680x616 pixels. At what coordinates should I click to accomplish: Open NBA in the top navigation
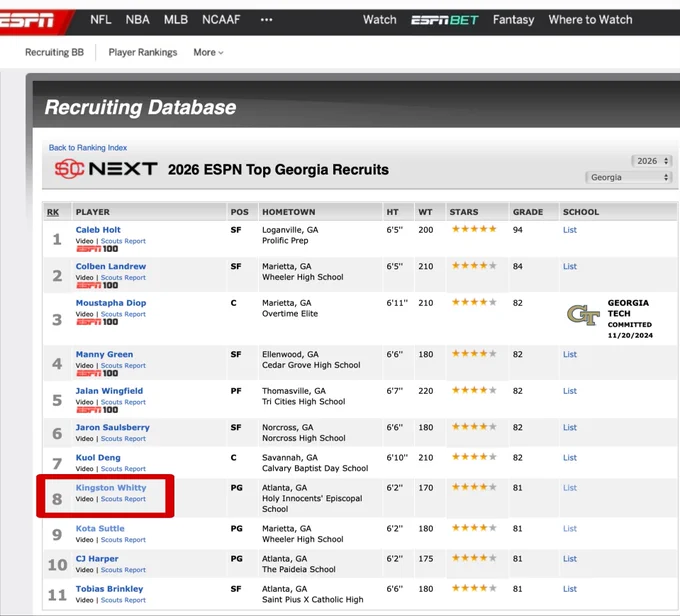[137, 20]
